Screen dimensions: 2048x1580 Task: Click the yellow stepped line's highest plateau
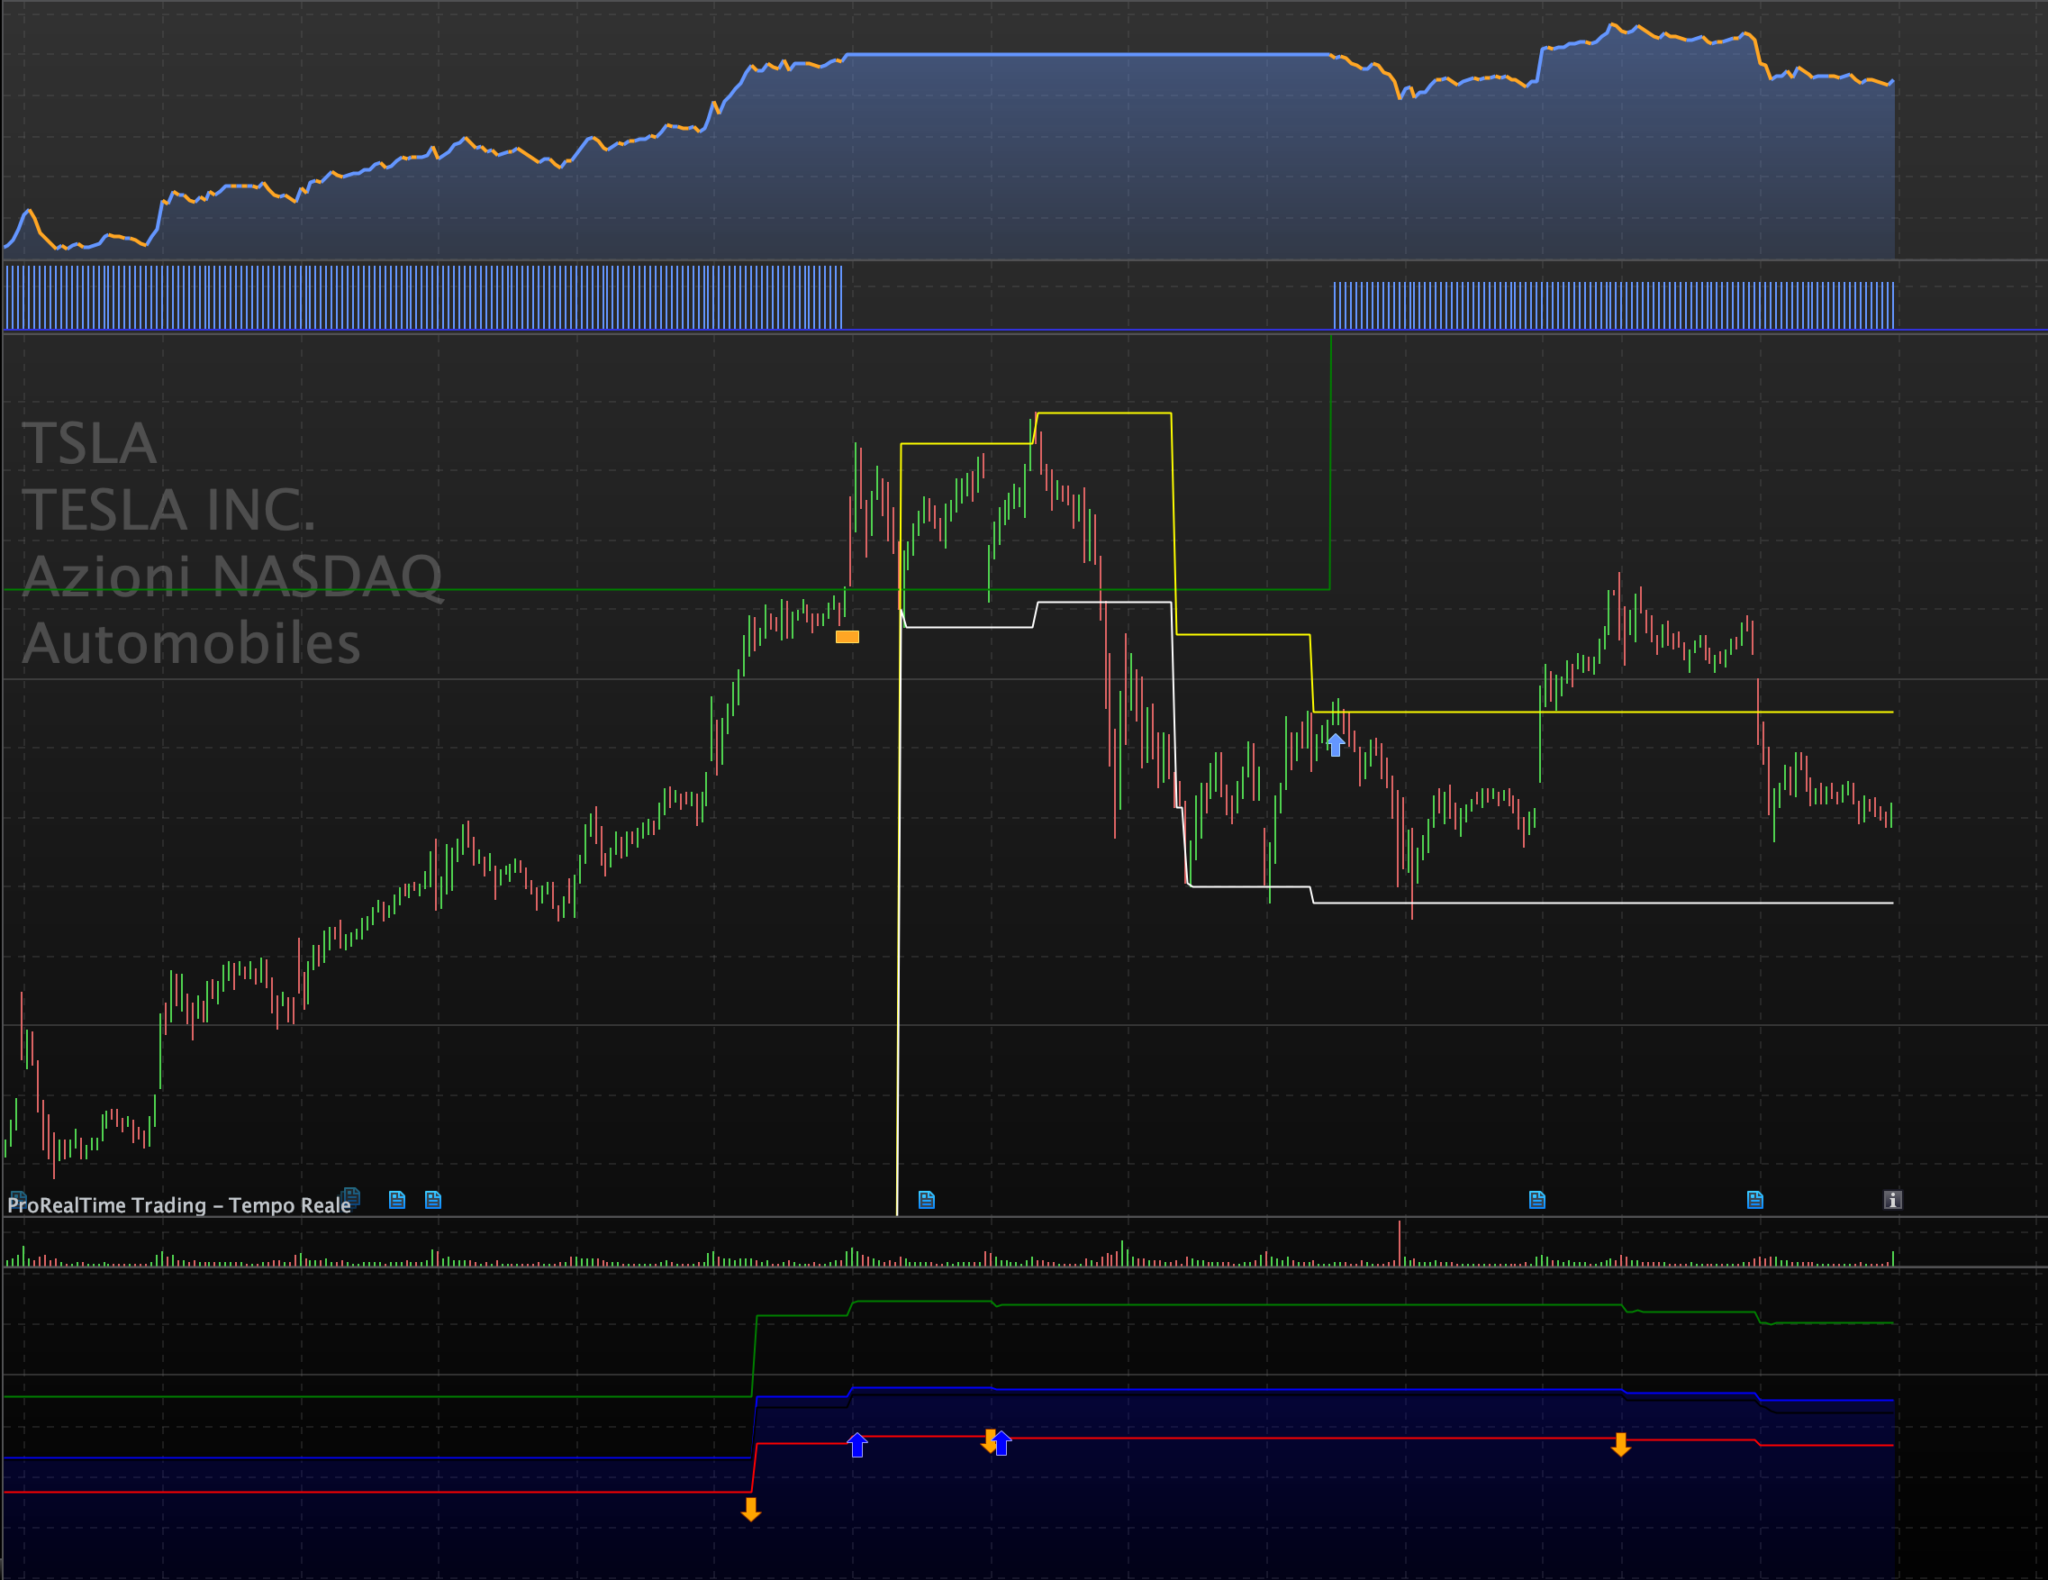(1103, 413)
